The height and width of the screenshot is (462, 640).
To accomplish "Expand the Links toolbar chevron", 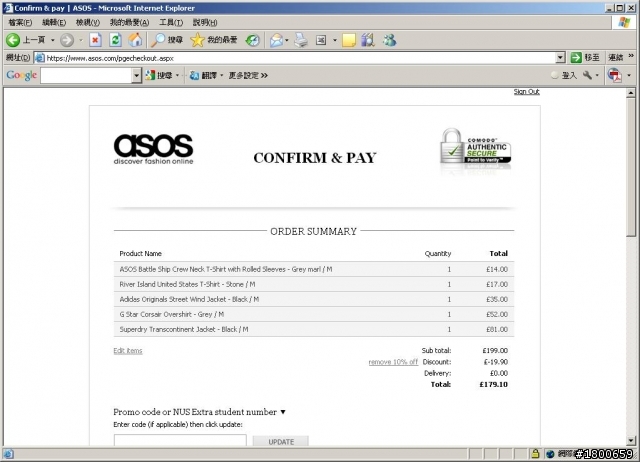I will [631, 55].
